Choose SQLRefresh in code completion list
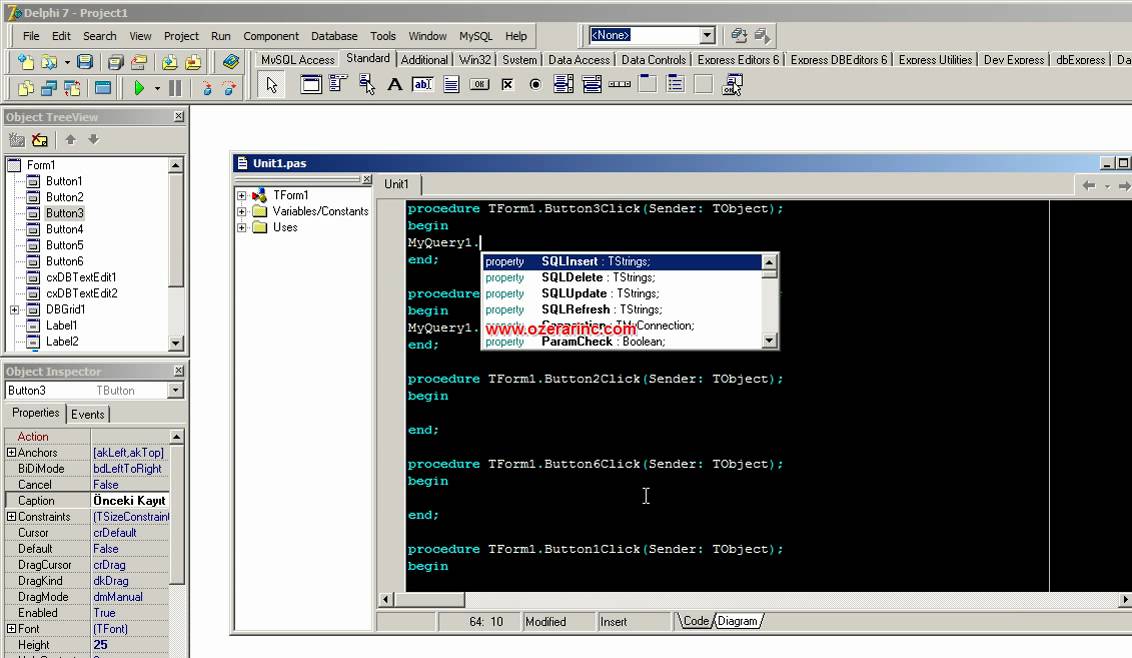Screen dimensions: 1132x658 [x=622, y=310]
